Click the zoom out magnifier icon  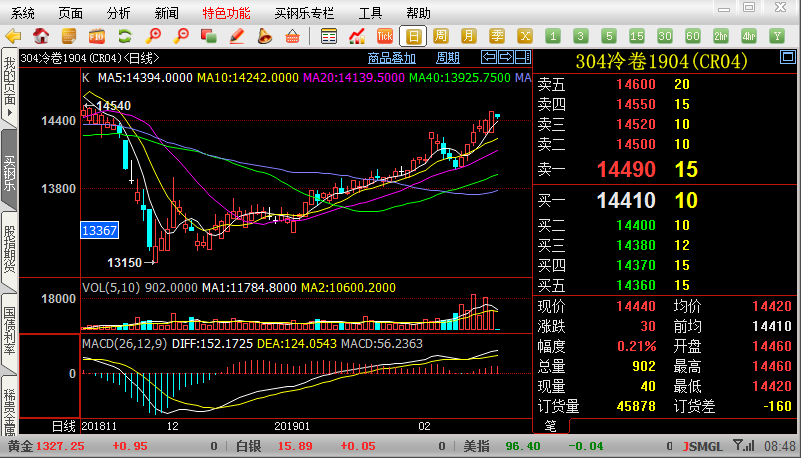tap(181, 36)
